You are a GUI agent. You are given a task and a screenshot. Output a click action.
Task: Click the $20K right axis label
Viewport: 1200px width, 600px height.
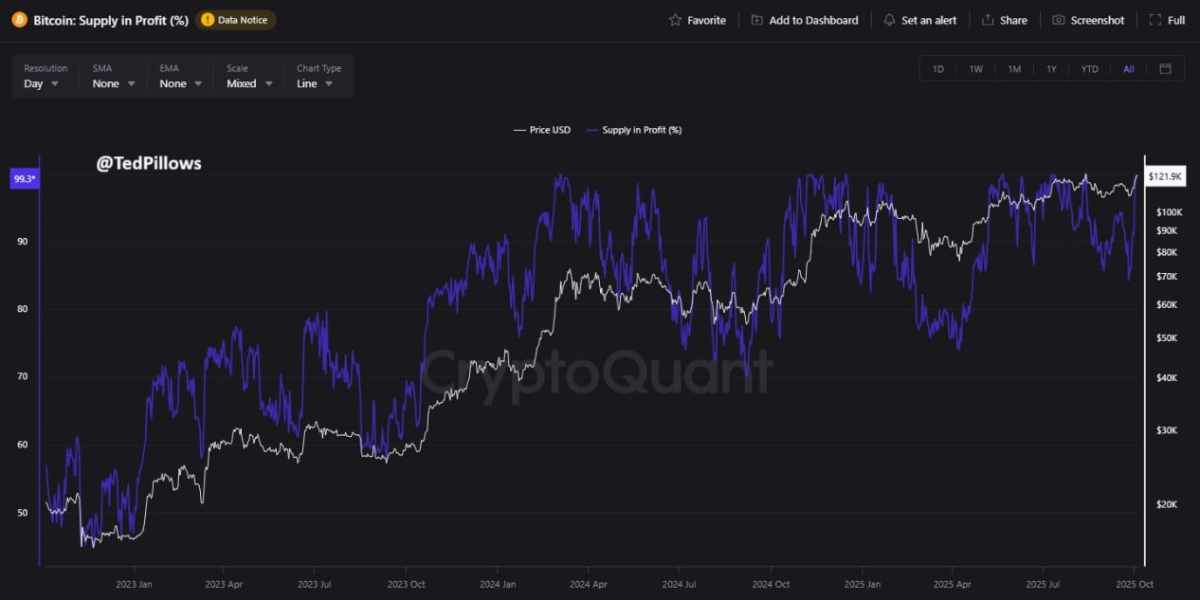[1166, 505]
